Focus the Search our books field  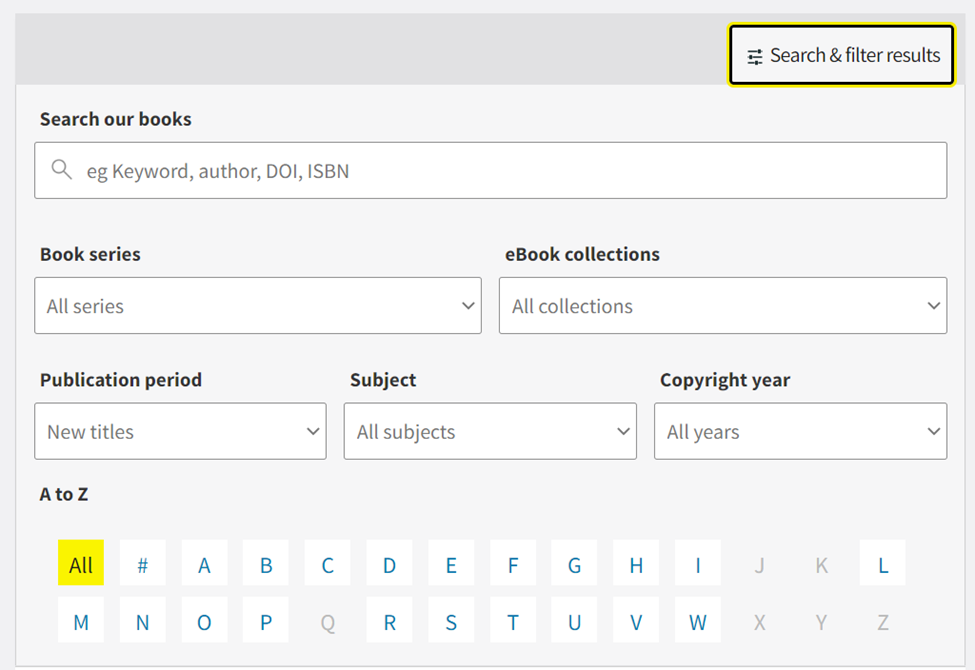(x=491, y=170)
